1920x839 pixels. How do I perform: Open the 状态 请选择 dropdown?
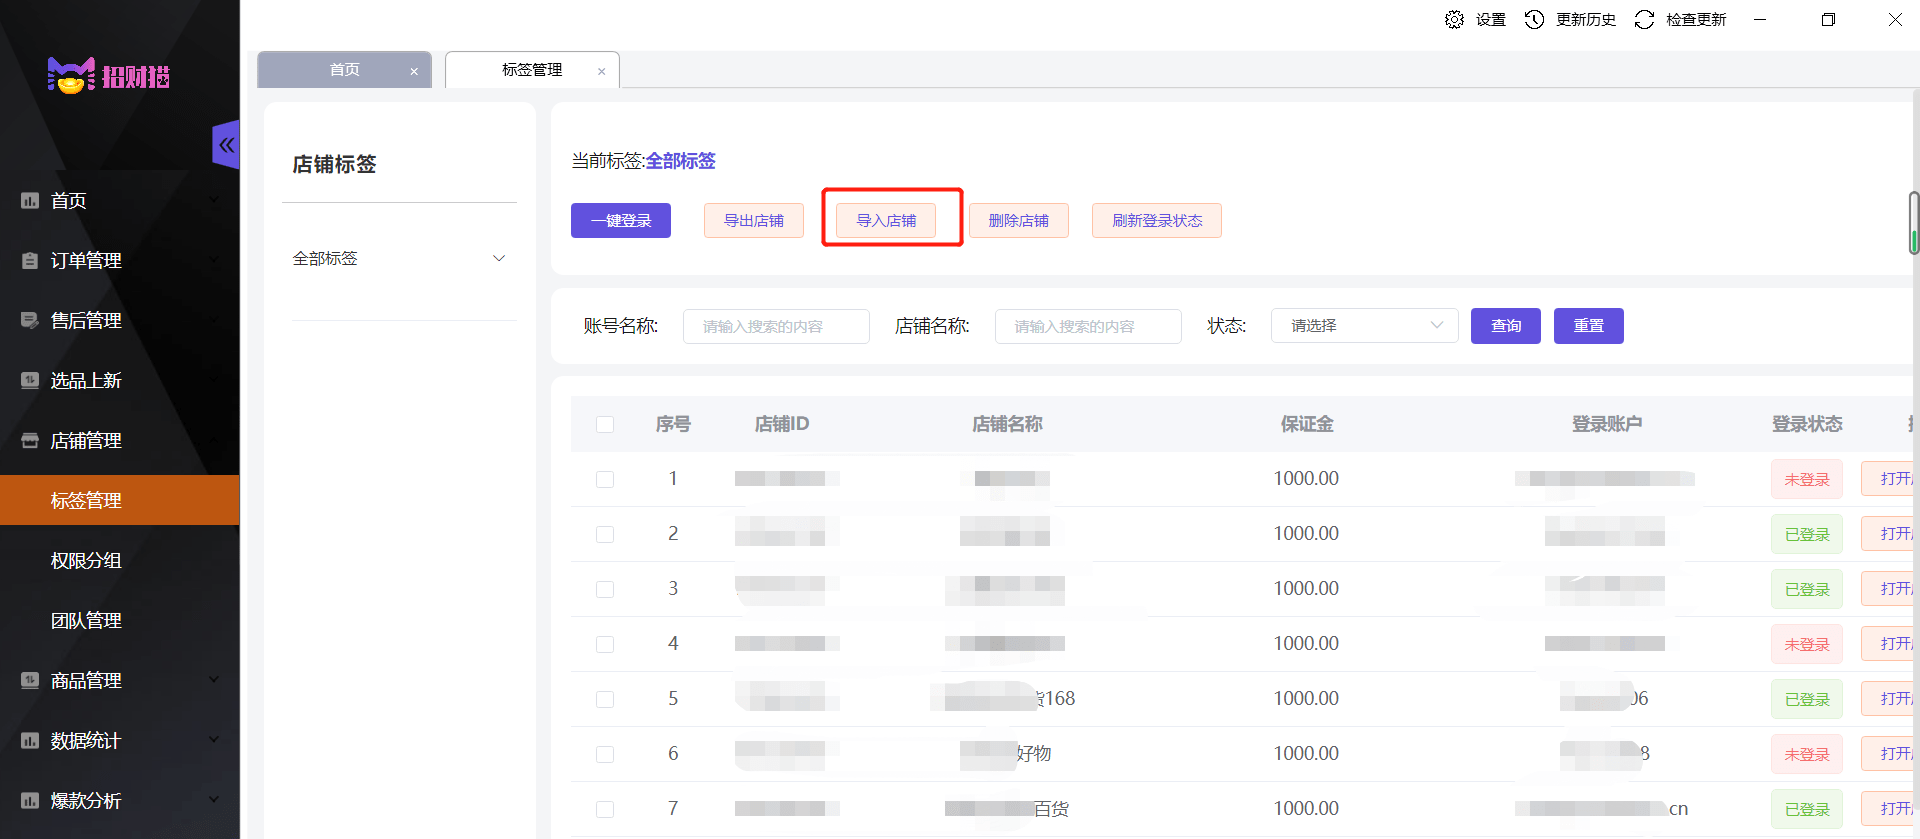click(1364, 326)
